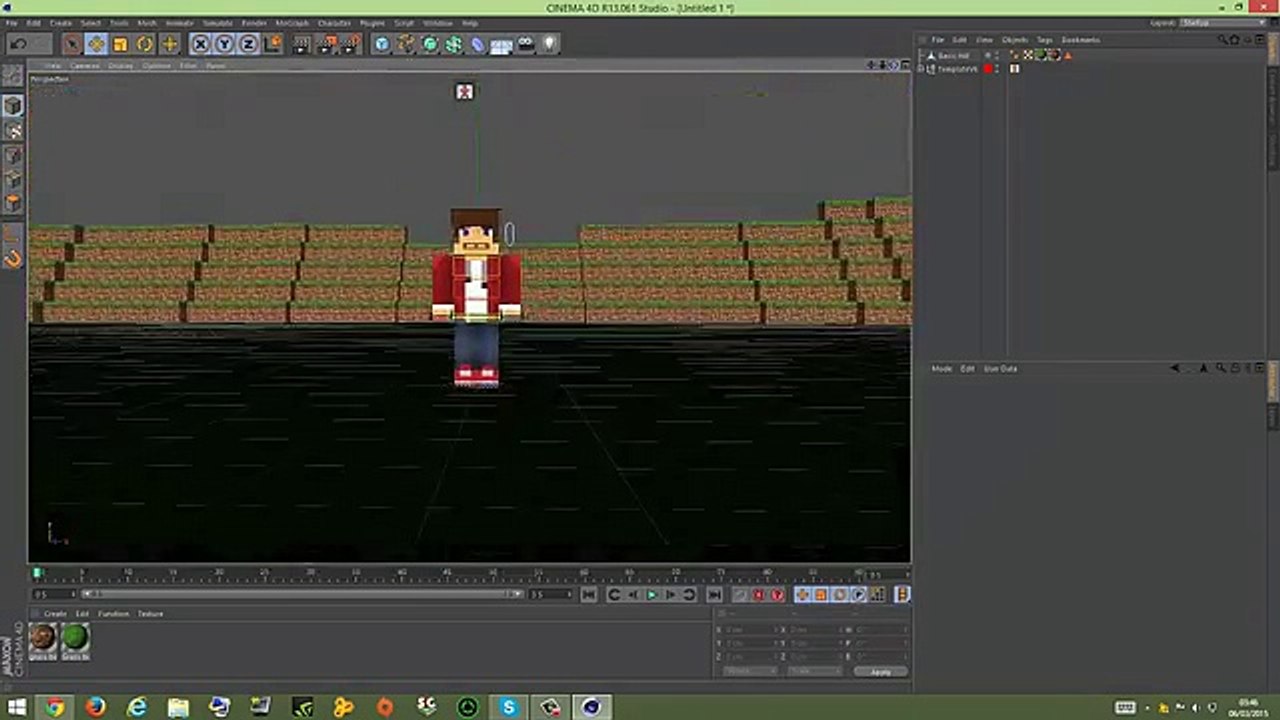Open the MoGraph menu
Screen dimensions: 1280x720
[293, 22]
